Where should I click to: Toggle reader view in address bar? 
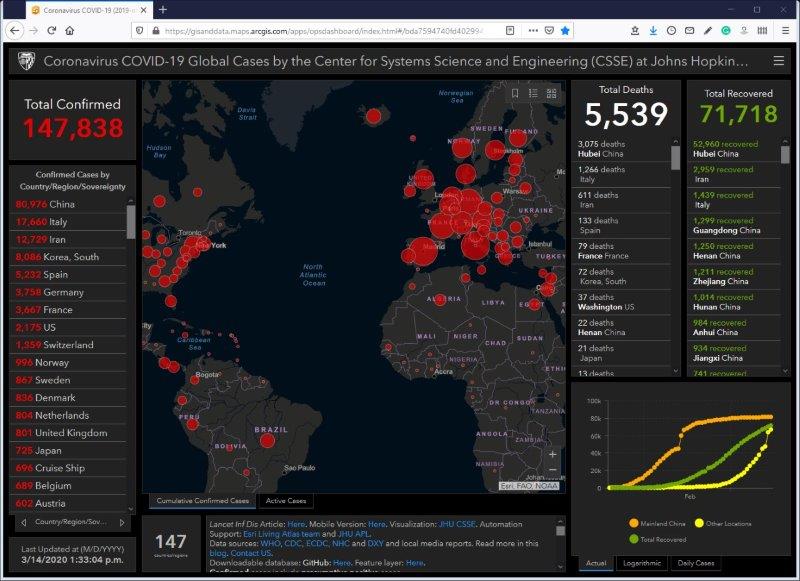510,31
